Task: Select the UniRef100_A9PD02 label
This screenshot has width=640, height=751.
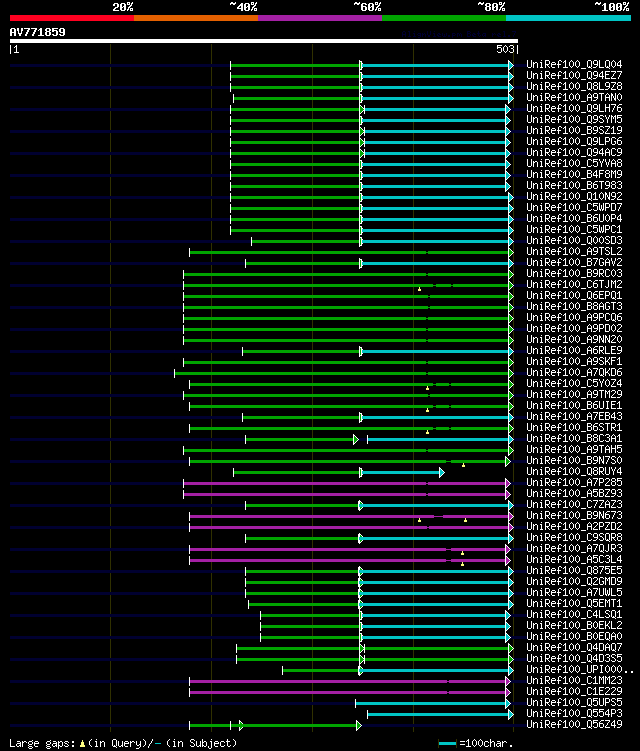Action: [574, 329]
